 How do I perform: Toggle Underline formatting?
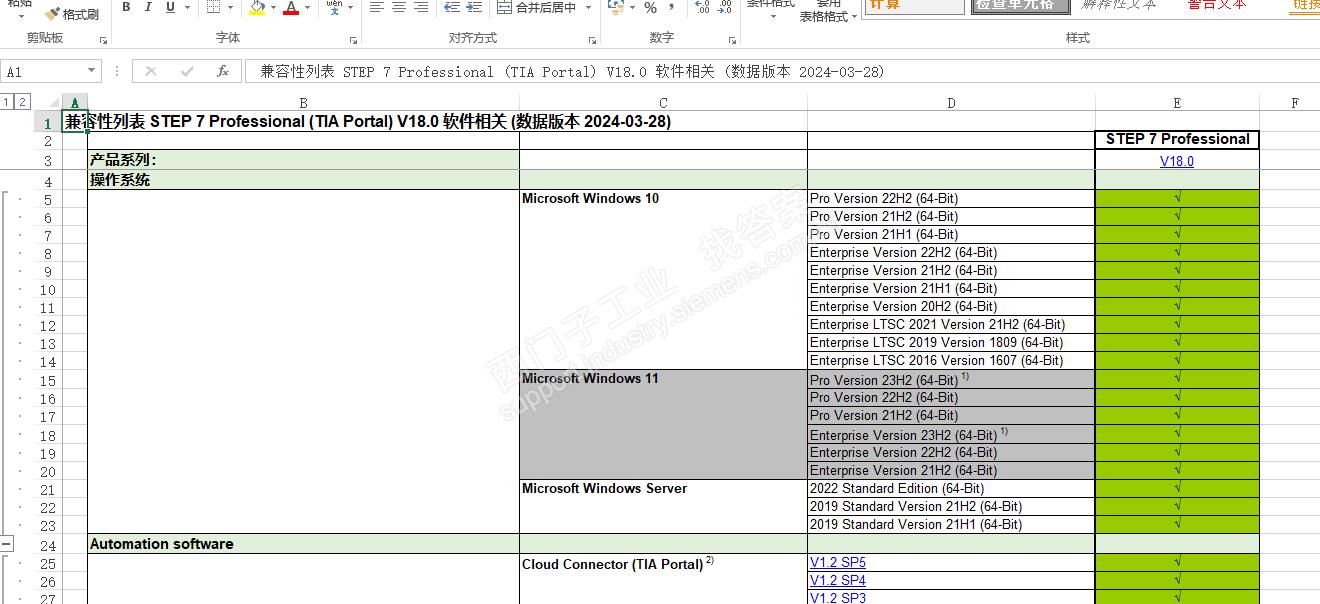pos(170,7)
